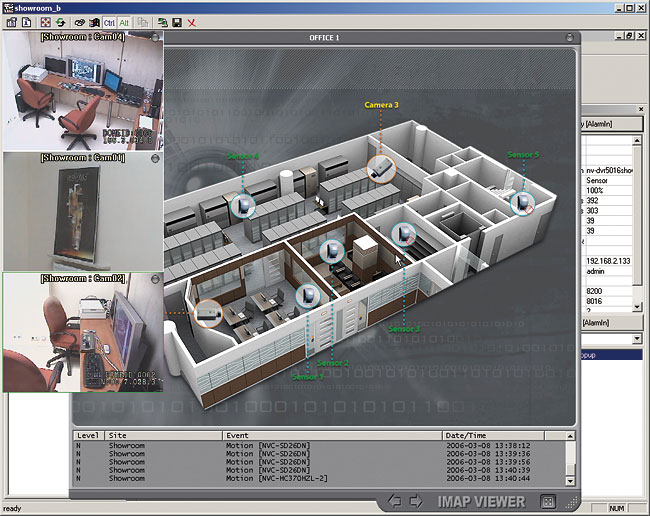Click the upper [AlarmIn] button

coord(612,124)
